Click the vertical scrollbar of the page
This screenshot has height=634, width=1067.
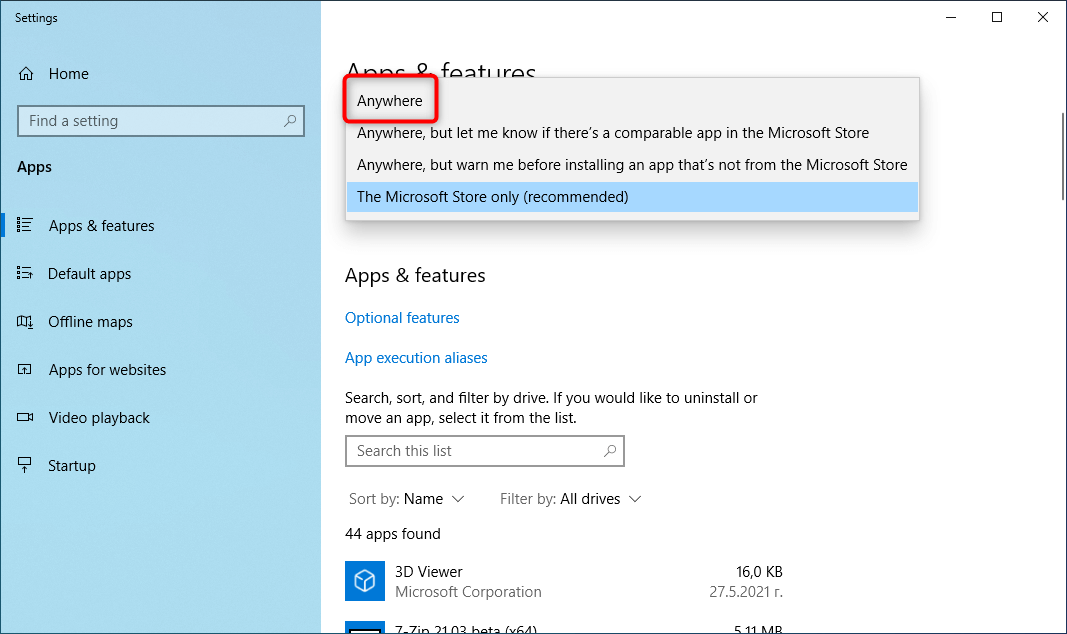[x=1063, y=156]
